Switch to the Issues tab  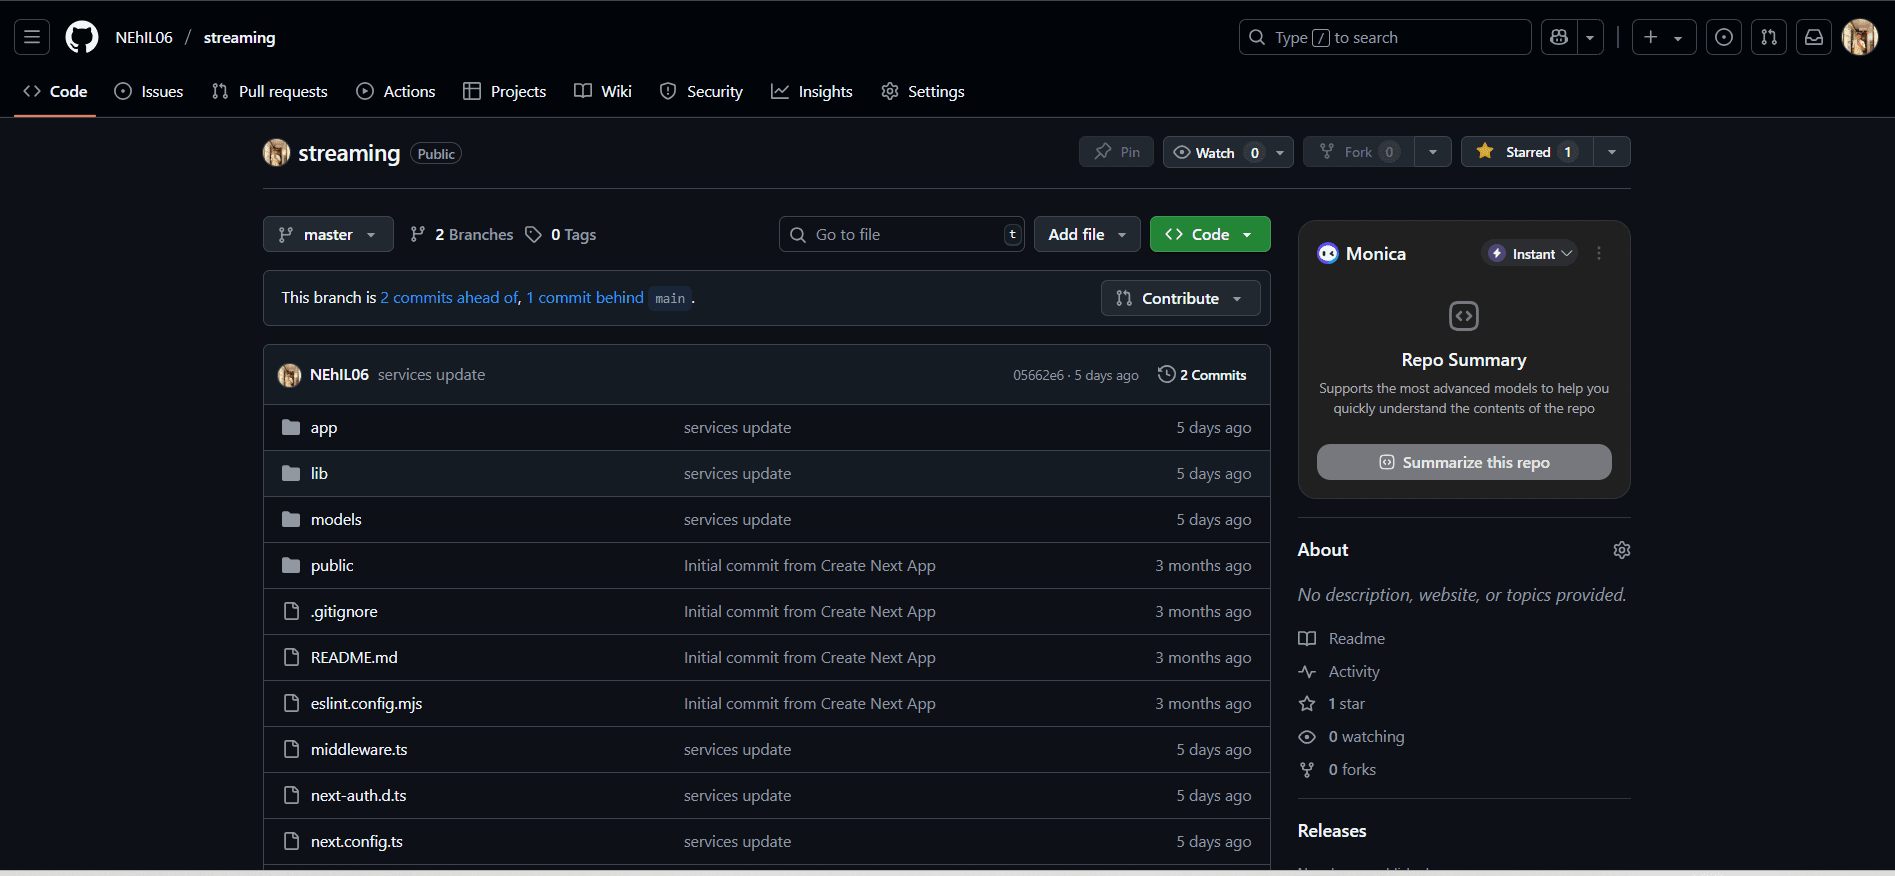point(149,91)
